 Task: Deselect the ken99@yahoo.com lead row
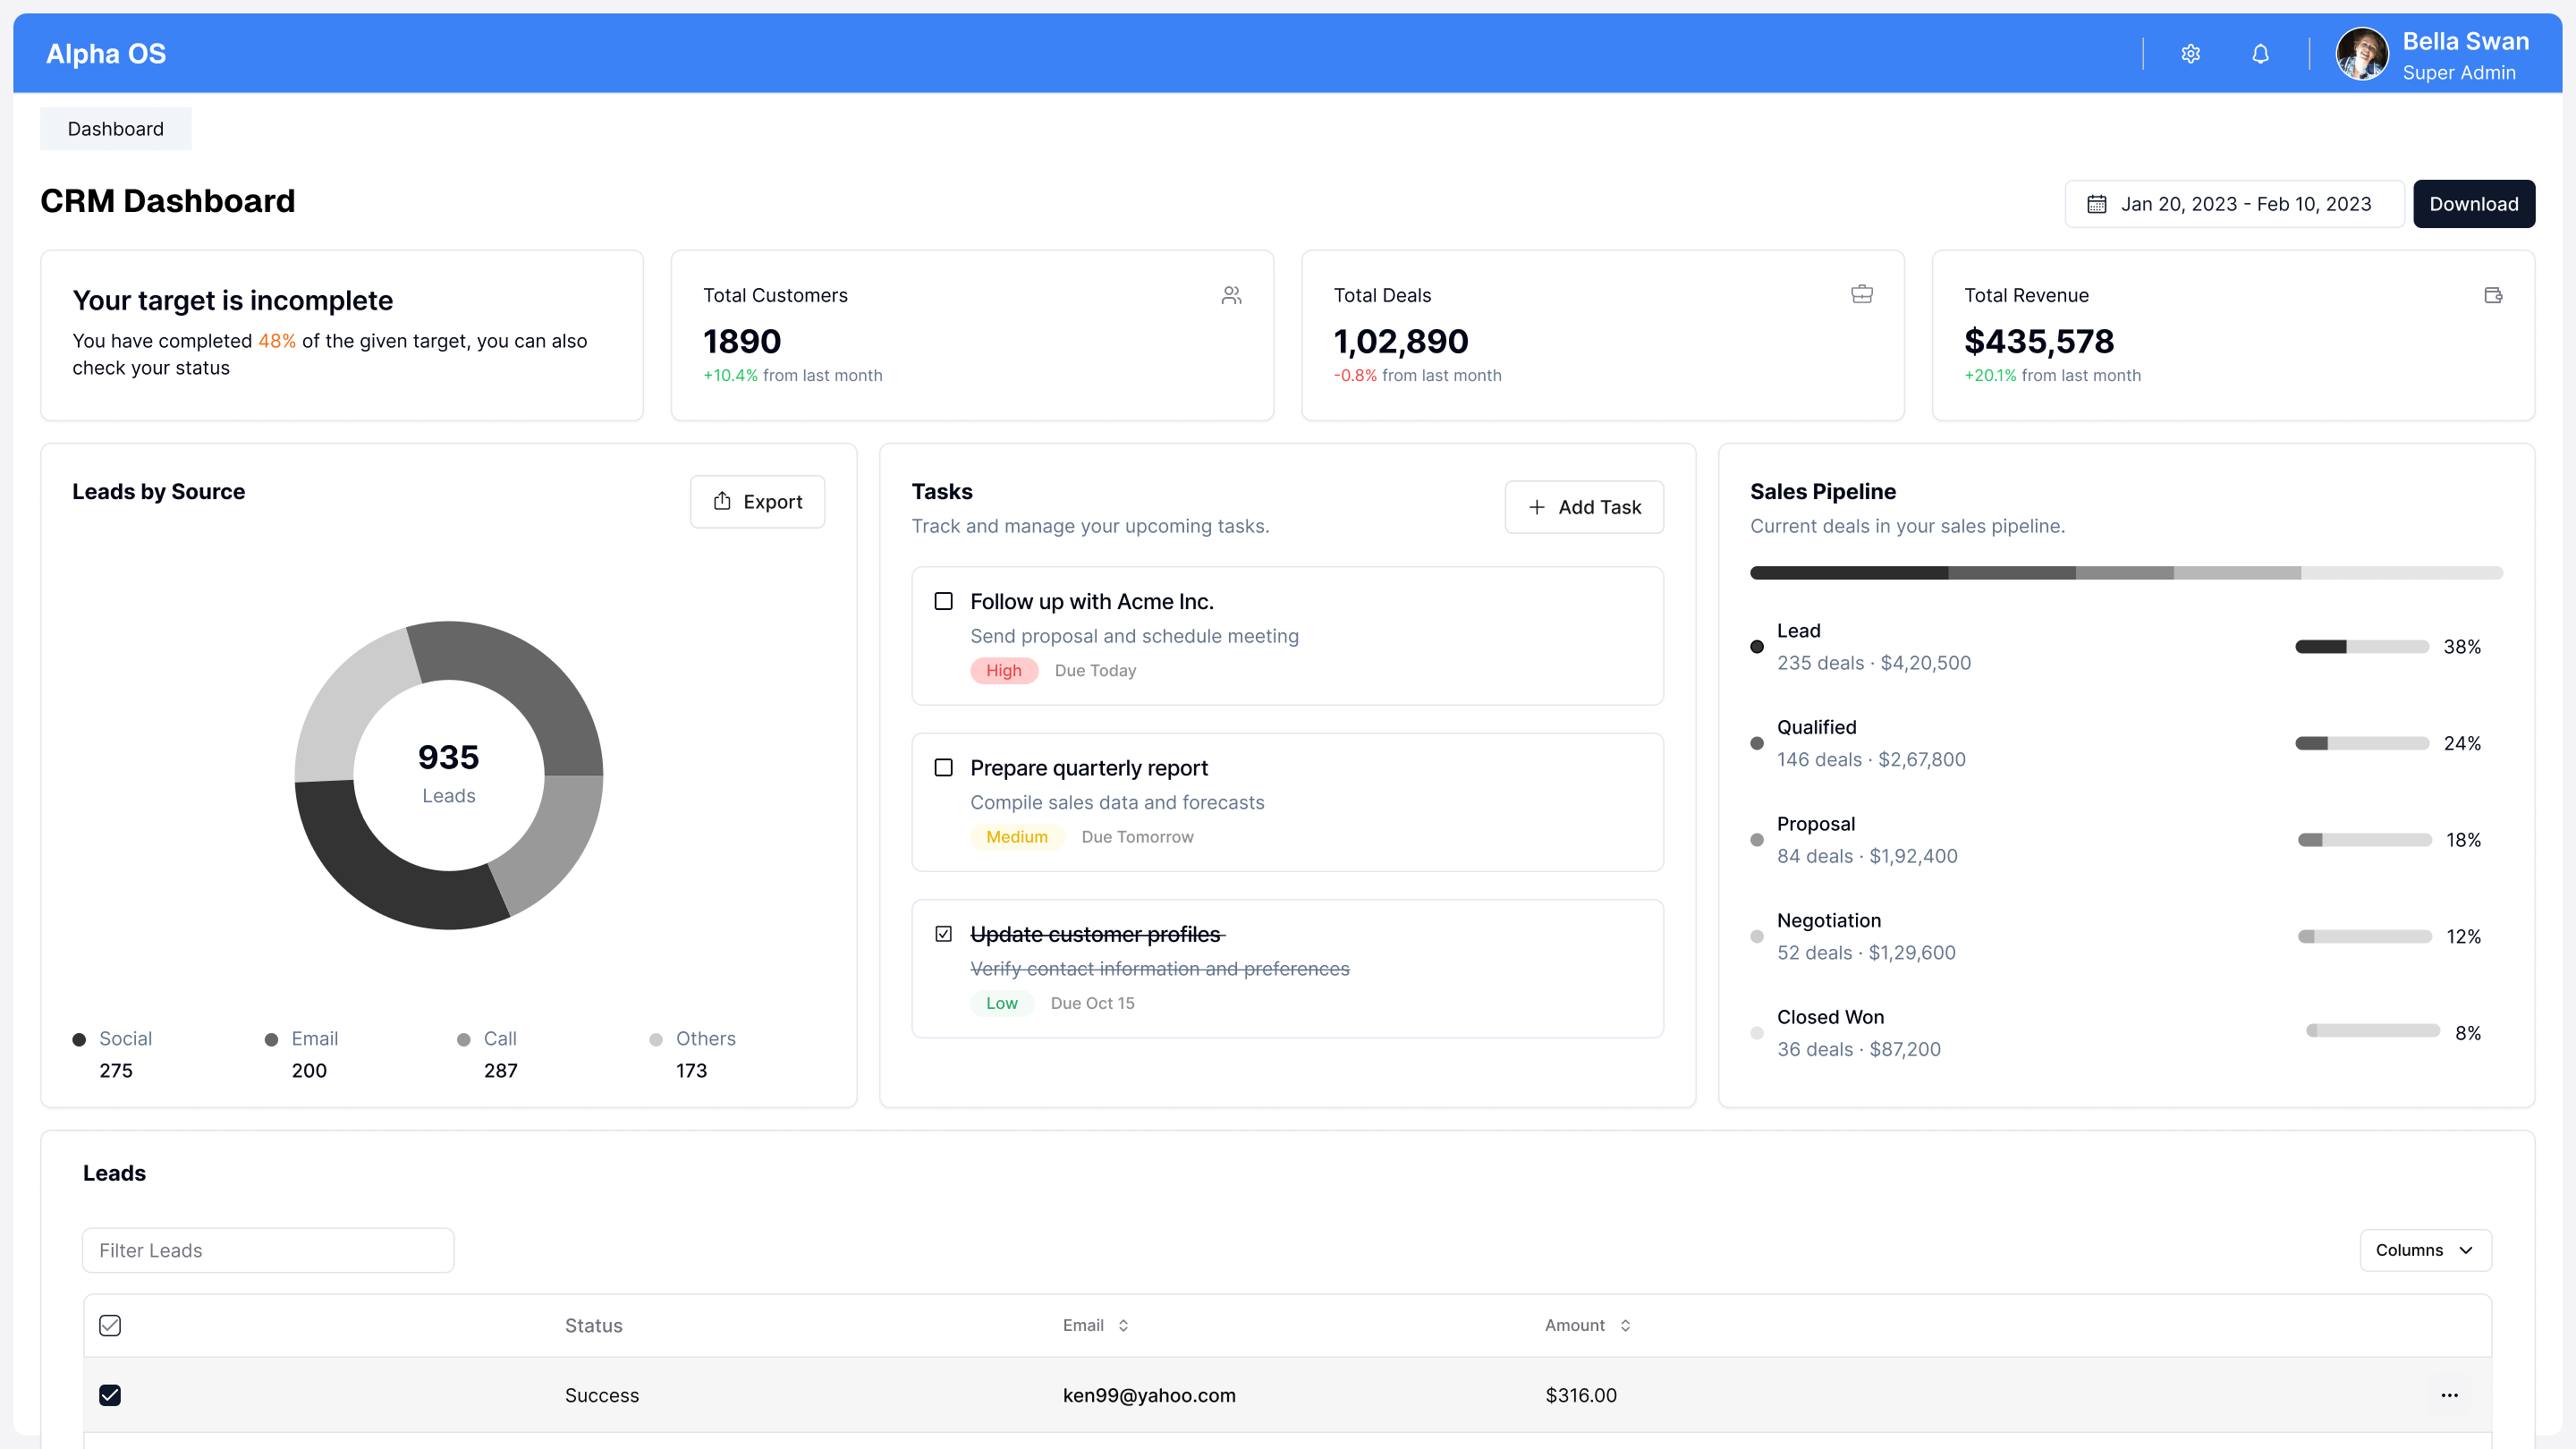tap(110, 1395)
